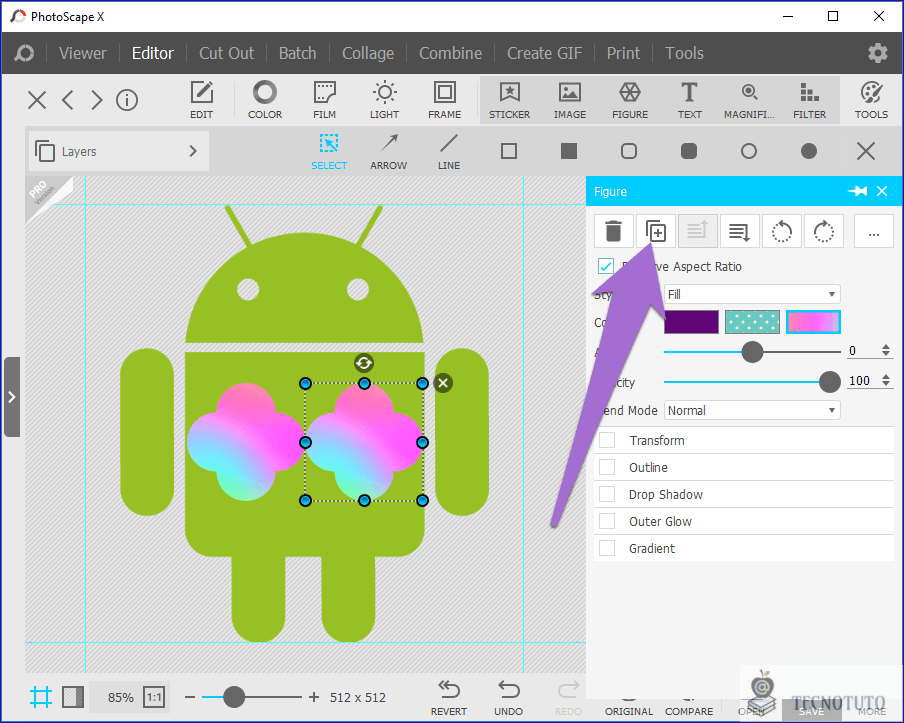Pick the filled square shape

(x=569, y=151)
